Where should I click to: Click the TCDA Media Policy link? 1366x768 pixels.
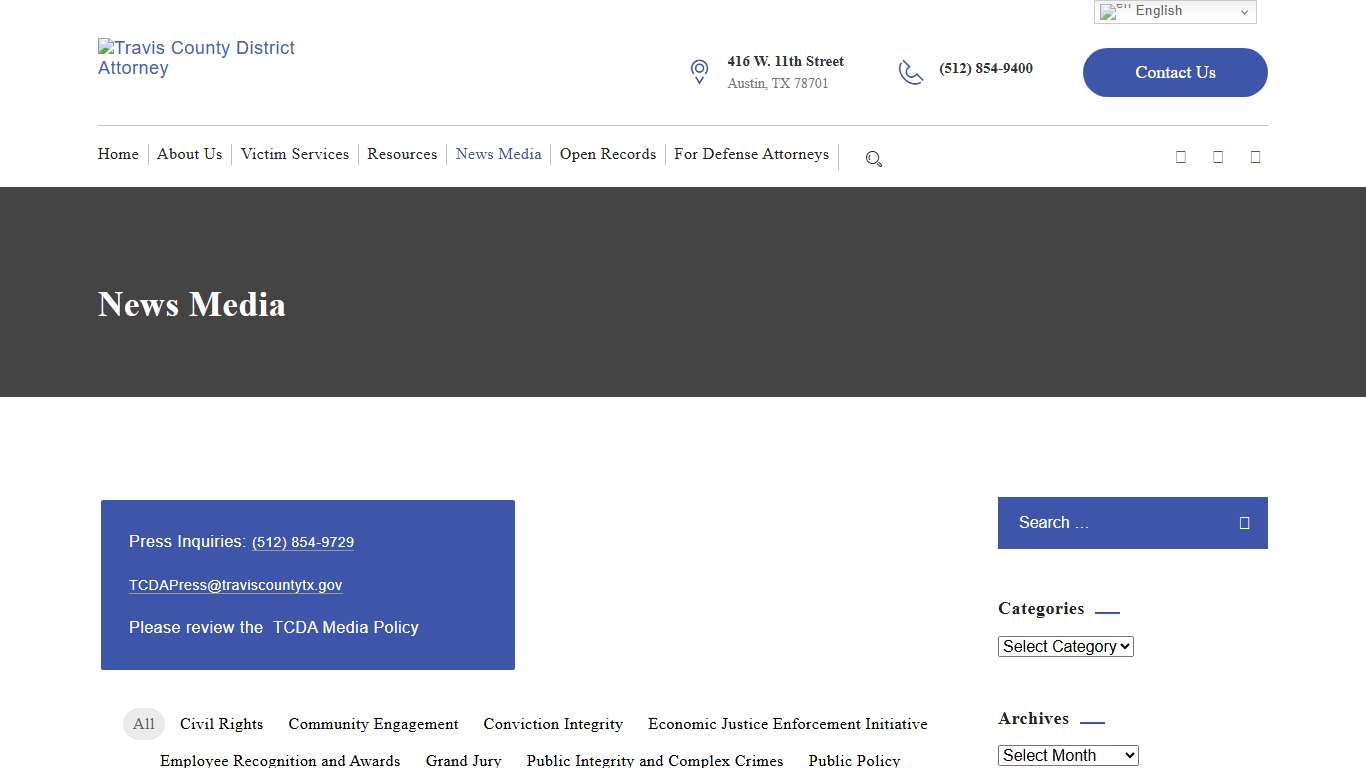coord(346,627)
